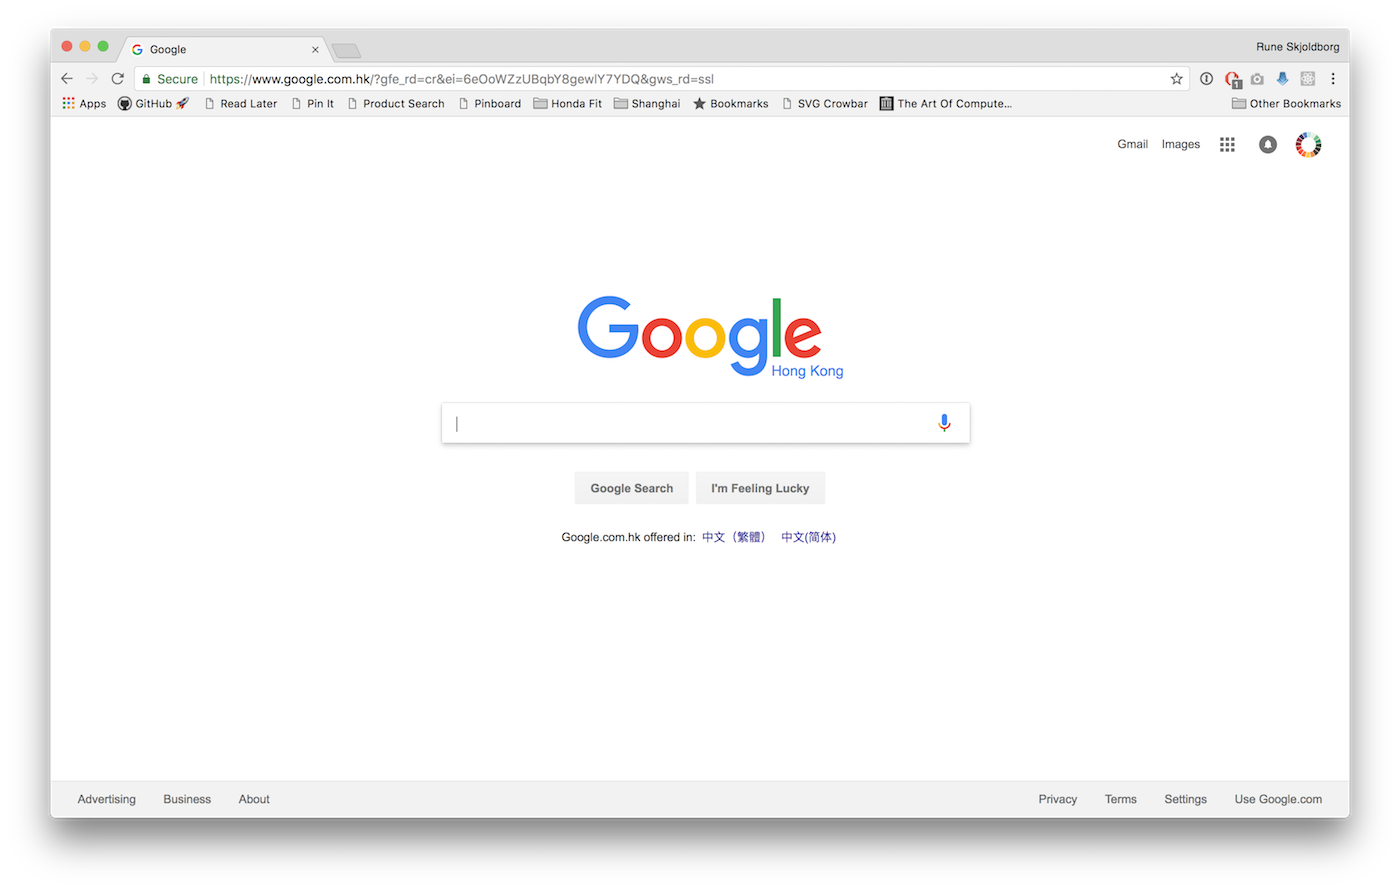
Task: Click the I'm Feeling Lucky button
Action: (x=760, y=488)
